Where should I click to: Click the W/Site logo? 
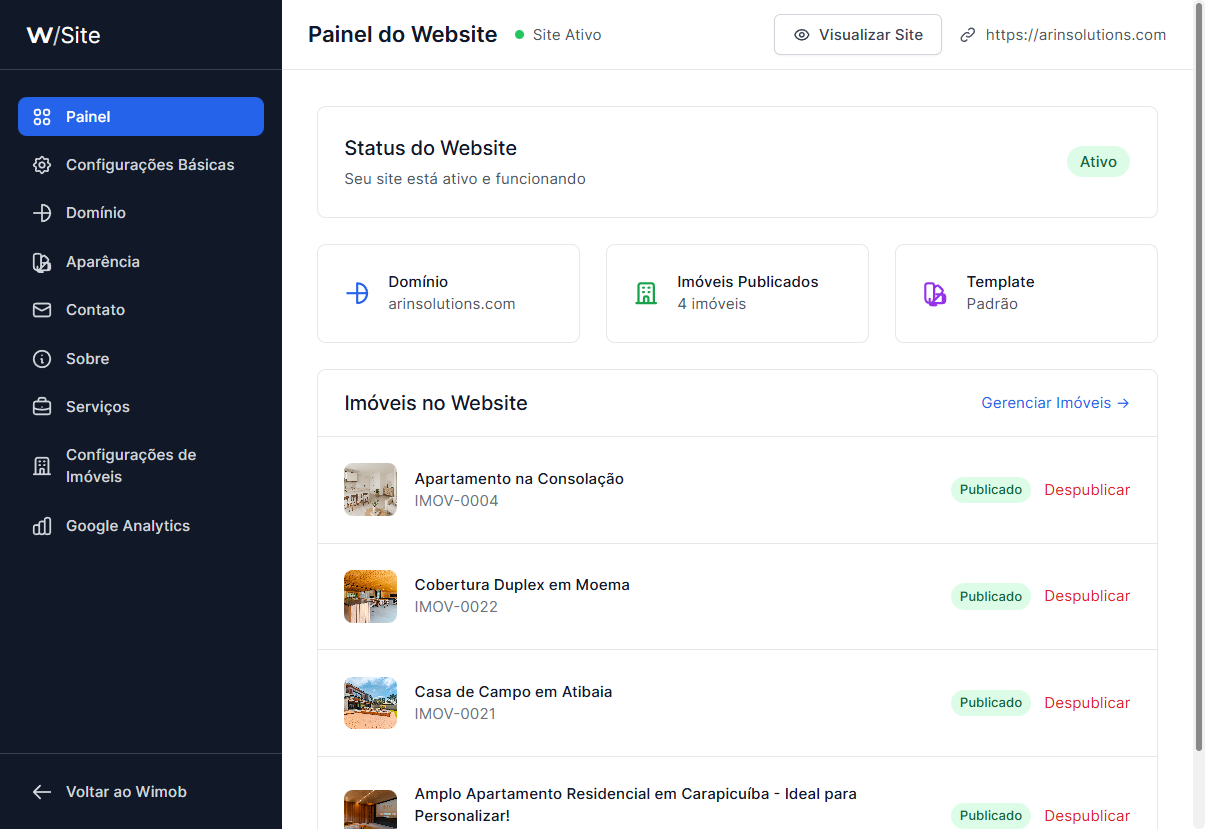click(x=64, y=35)
